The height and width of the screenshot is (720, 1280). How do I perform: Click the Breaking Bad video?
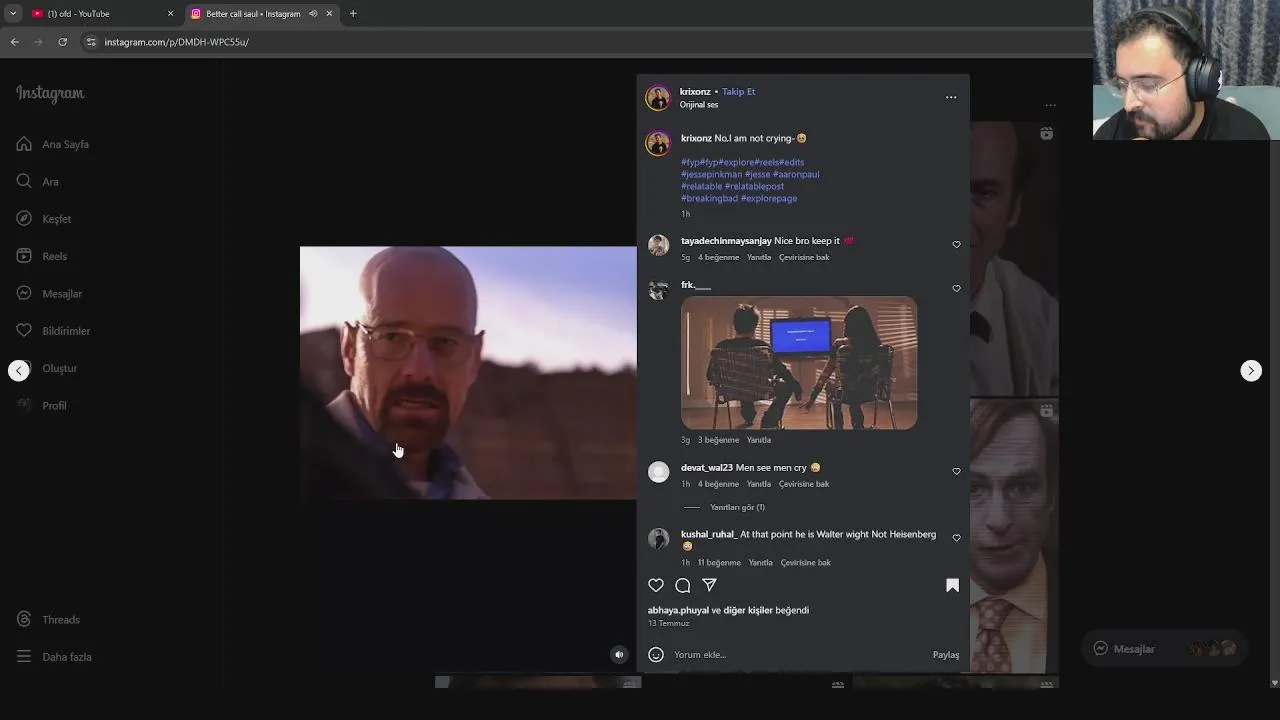point(468,372)
